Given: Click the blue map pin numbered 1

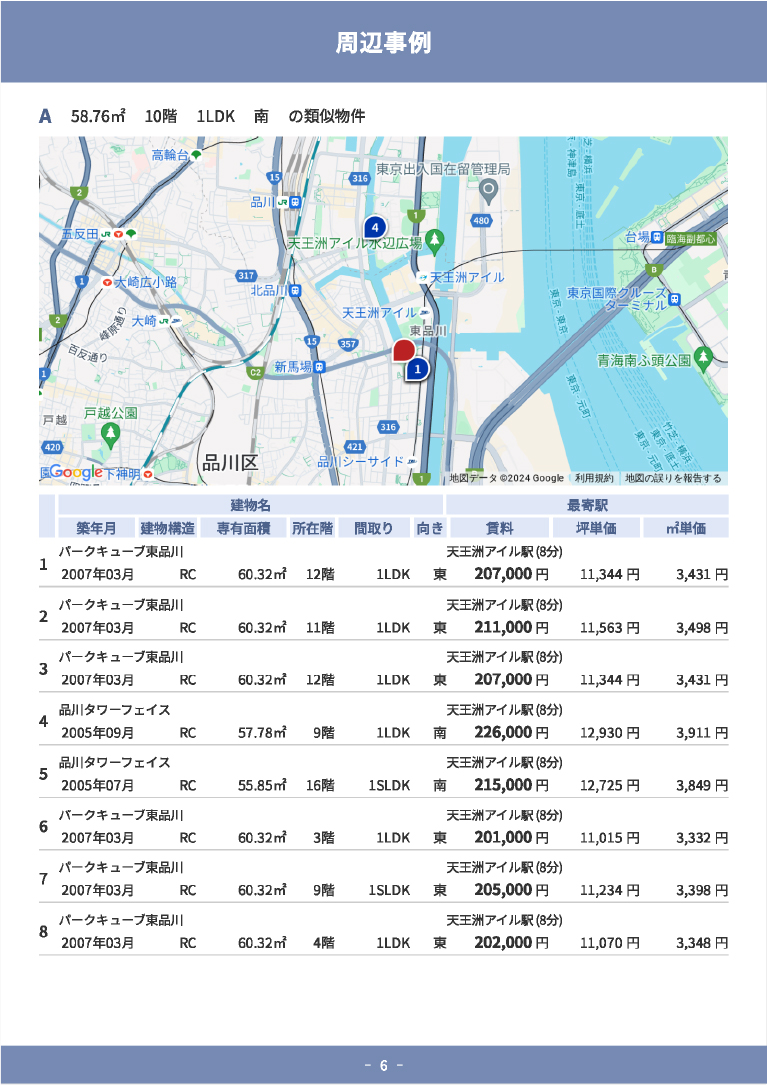Looking at the screenshot, I should [417, 370].
